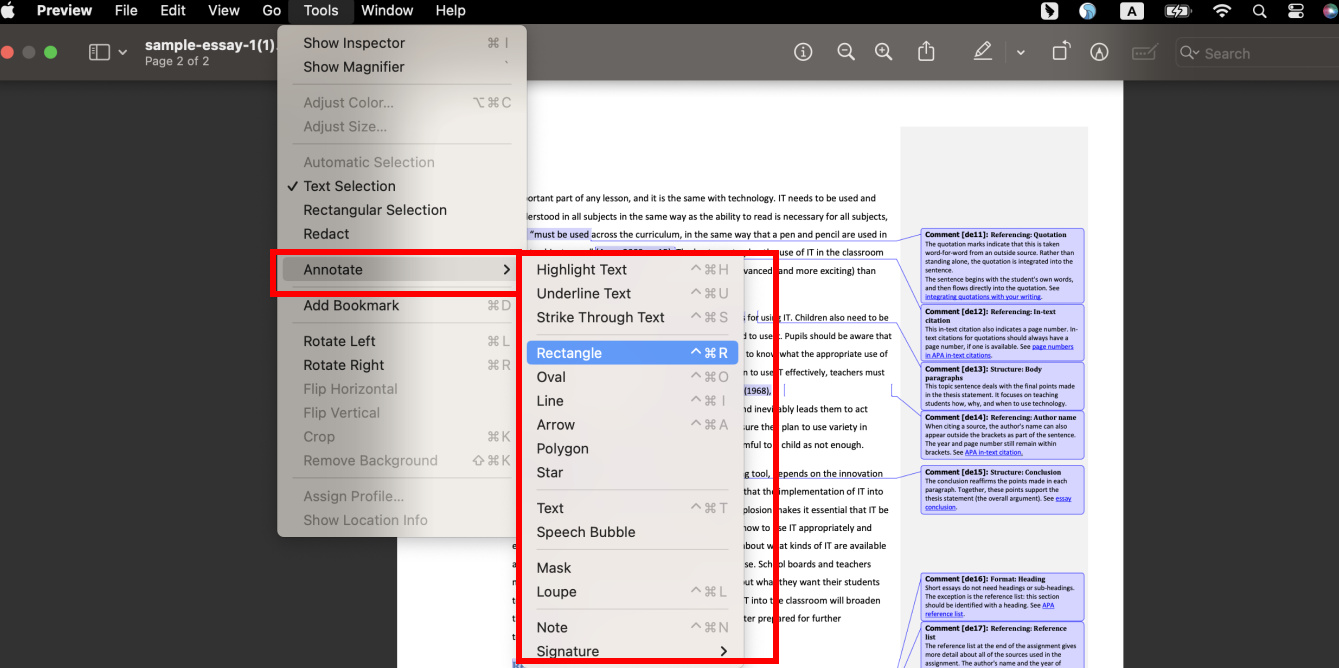Open Spotlight search from the menu bar
This screenshot has width=1339, height=668.
[1259, 12]
